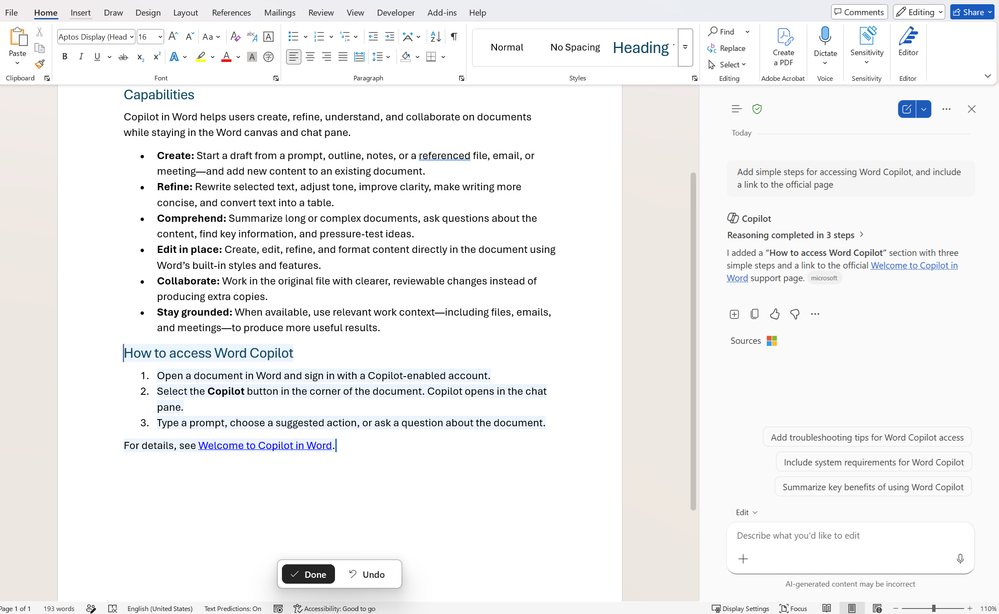
Task: Open the Editing mode dropdown at top right
Action: coord(918,12)
